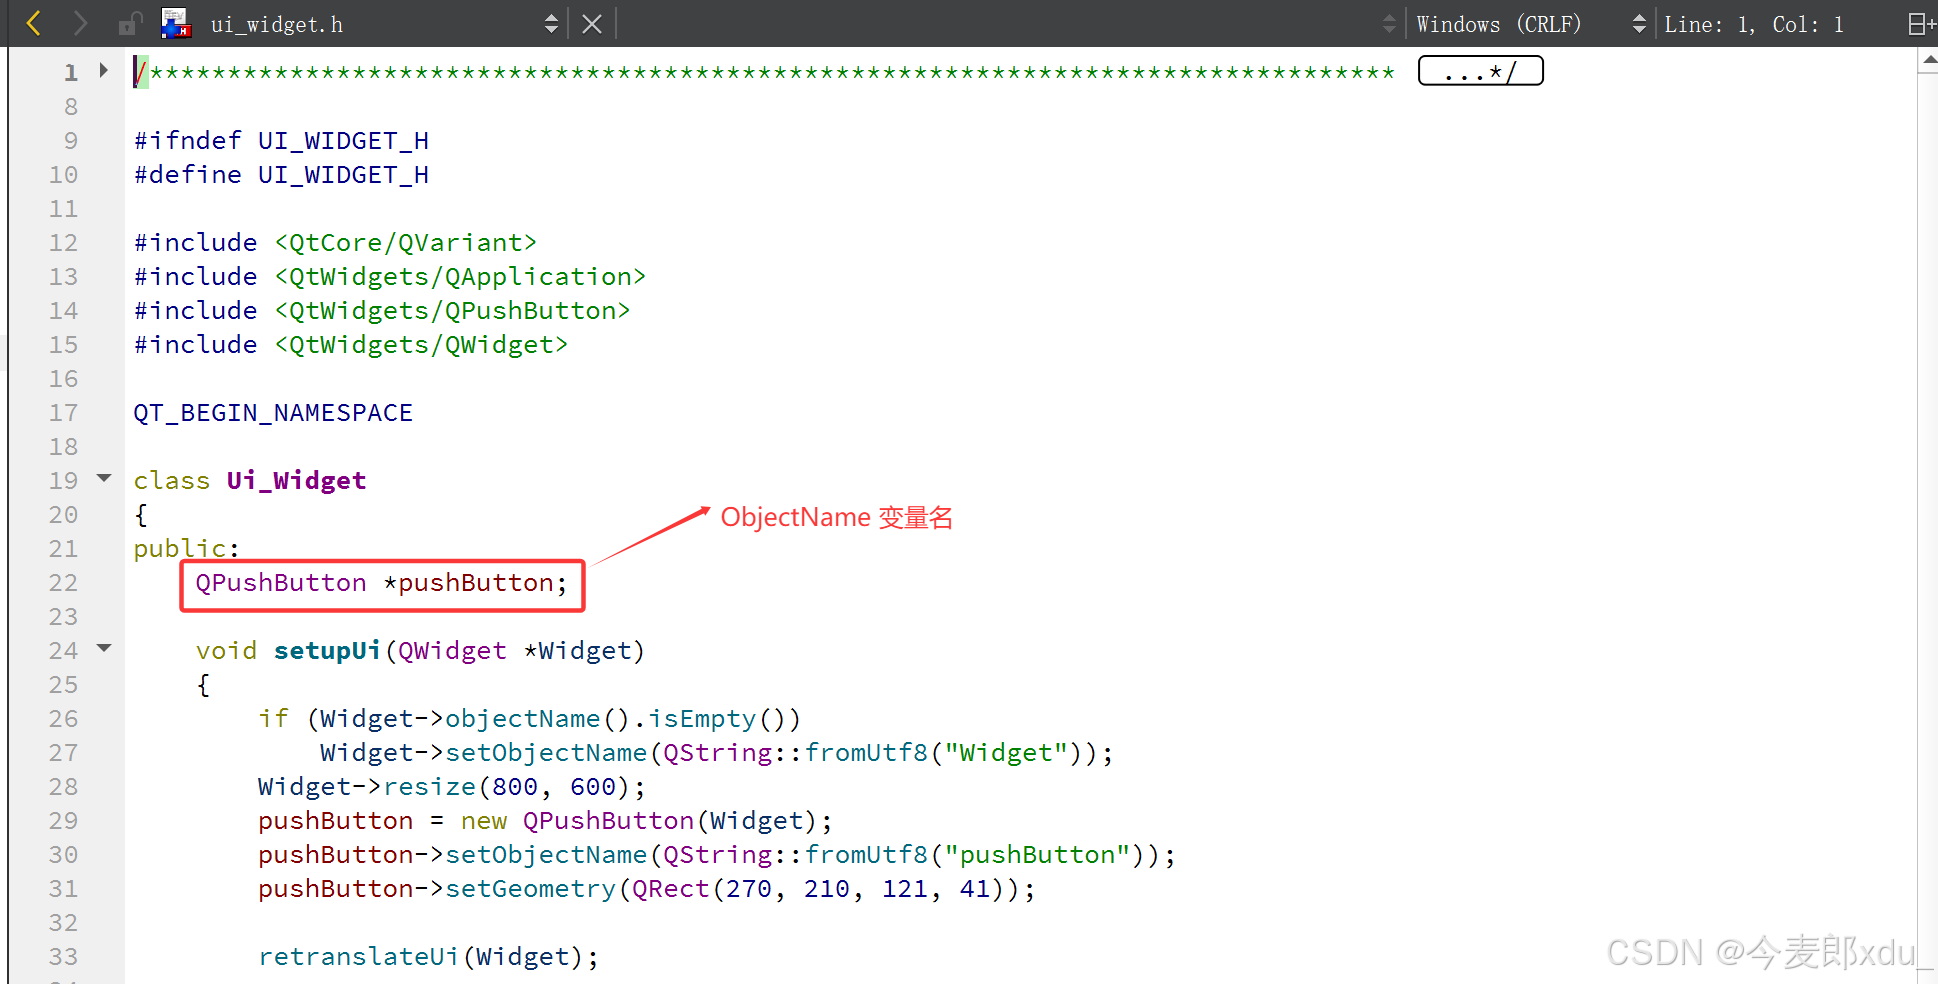Click the setupUi function name

pyautogui.click(x=327, y=651)
